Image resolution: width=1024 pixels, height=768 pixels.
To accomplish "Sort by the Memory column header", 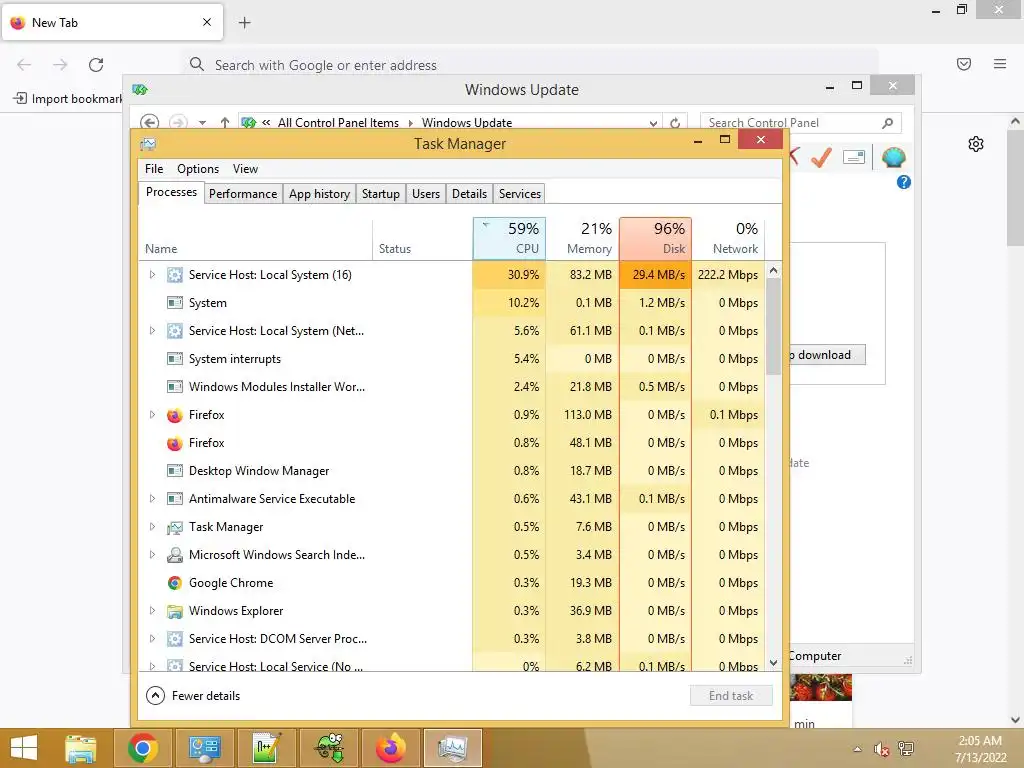I will (x=583, y=238).
